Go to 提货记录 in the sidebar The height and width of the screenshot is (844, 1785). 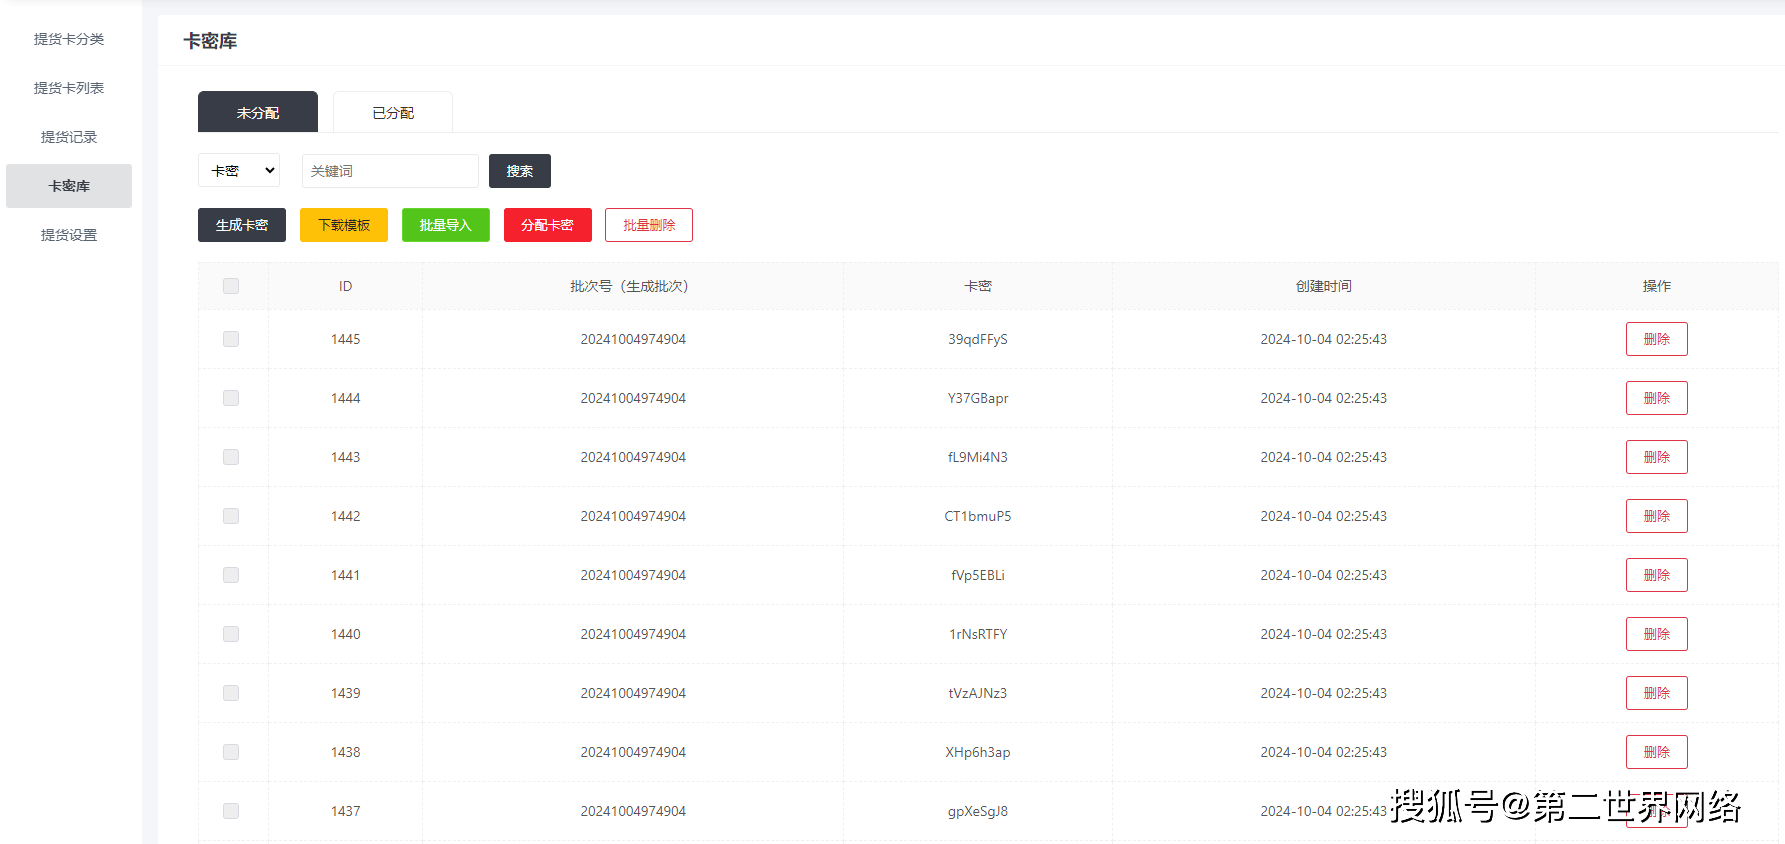pos(69,137)
